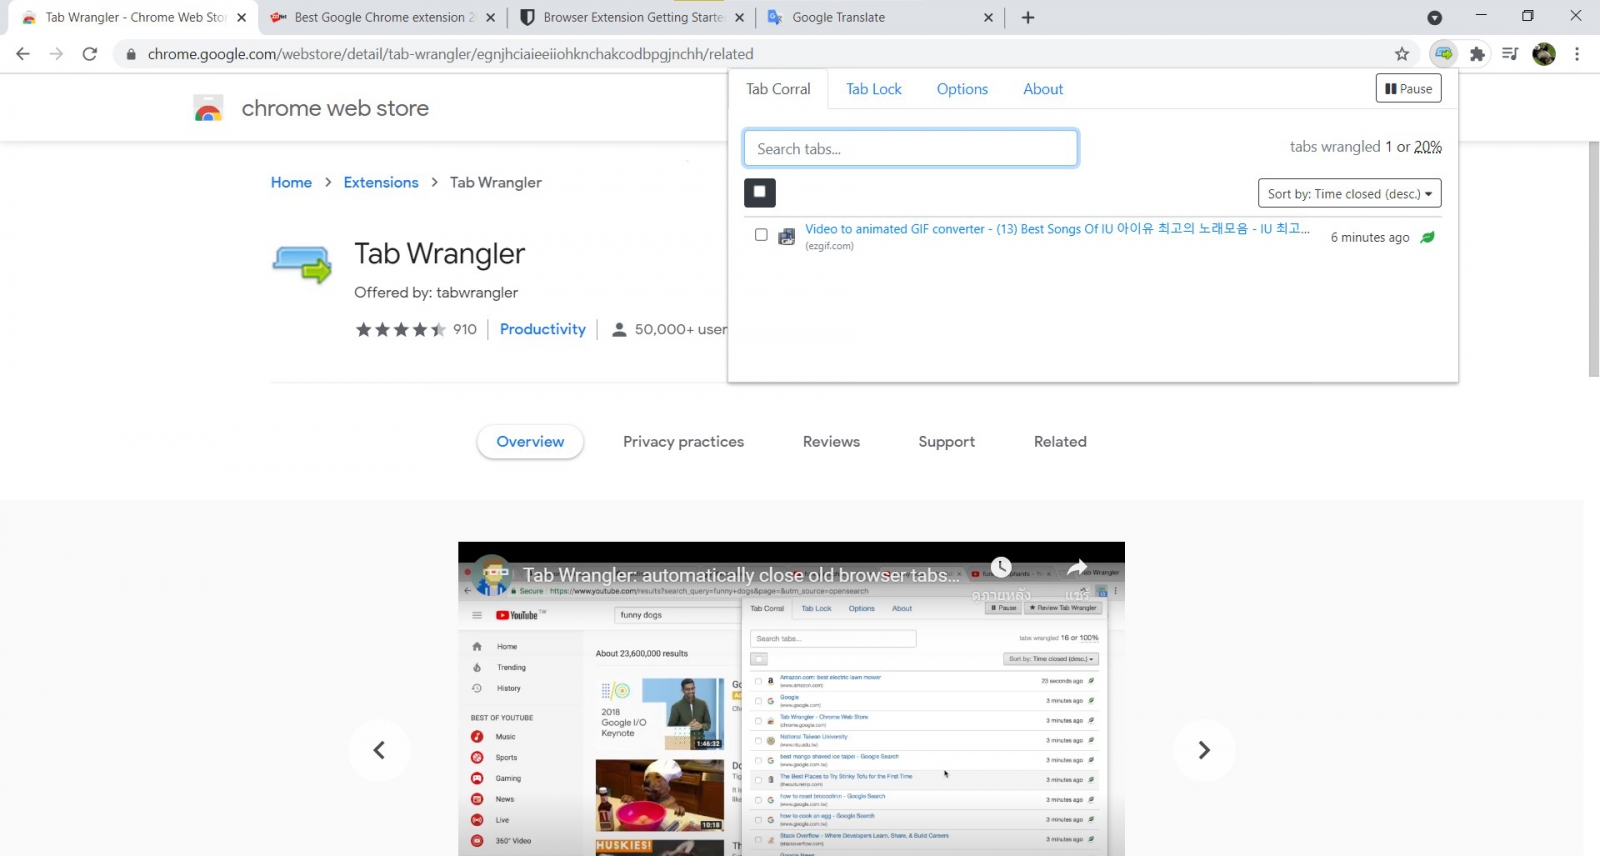Open a new browser tab
Viewport: 1600px width, 856px height.
point(1028,17)
